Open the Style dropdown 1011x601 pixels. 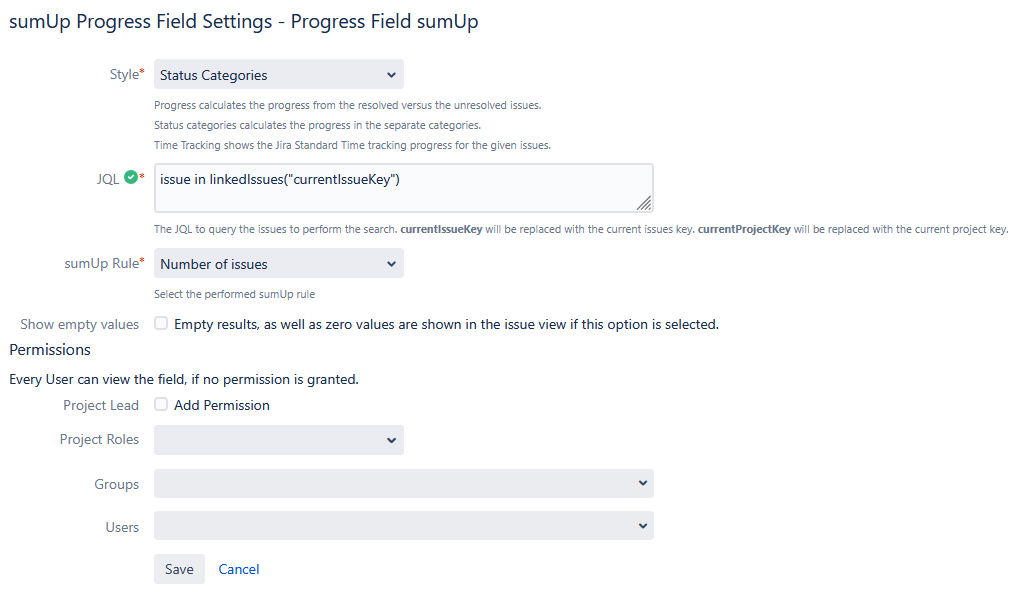pos(278,74)
